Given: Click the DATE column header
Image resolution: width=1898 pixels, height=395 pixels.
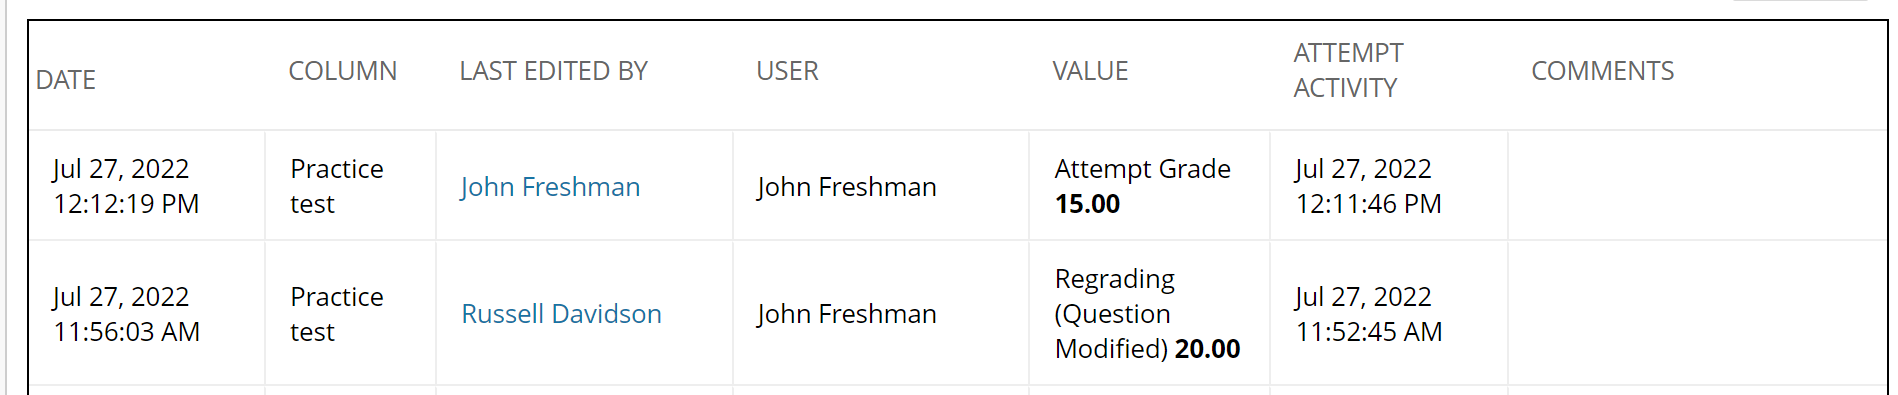Looking at the screenshot, I should coord(66,80).
